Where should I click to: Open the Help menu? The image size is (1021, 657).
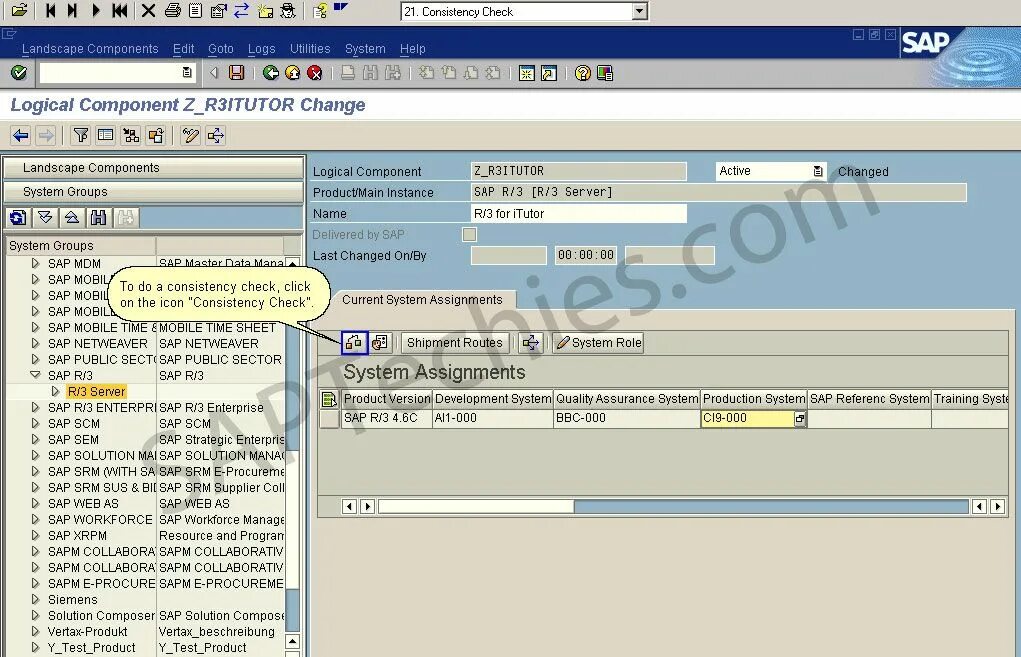[412, 49]
